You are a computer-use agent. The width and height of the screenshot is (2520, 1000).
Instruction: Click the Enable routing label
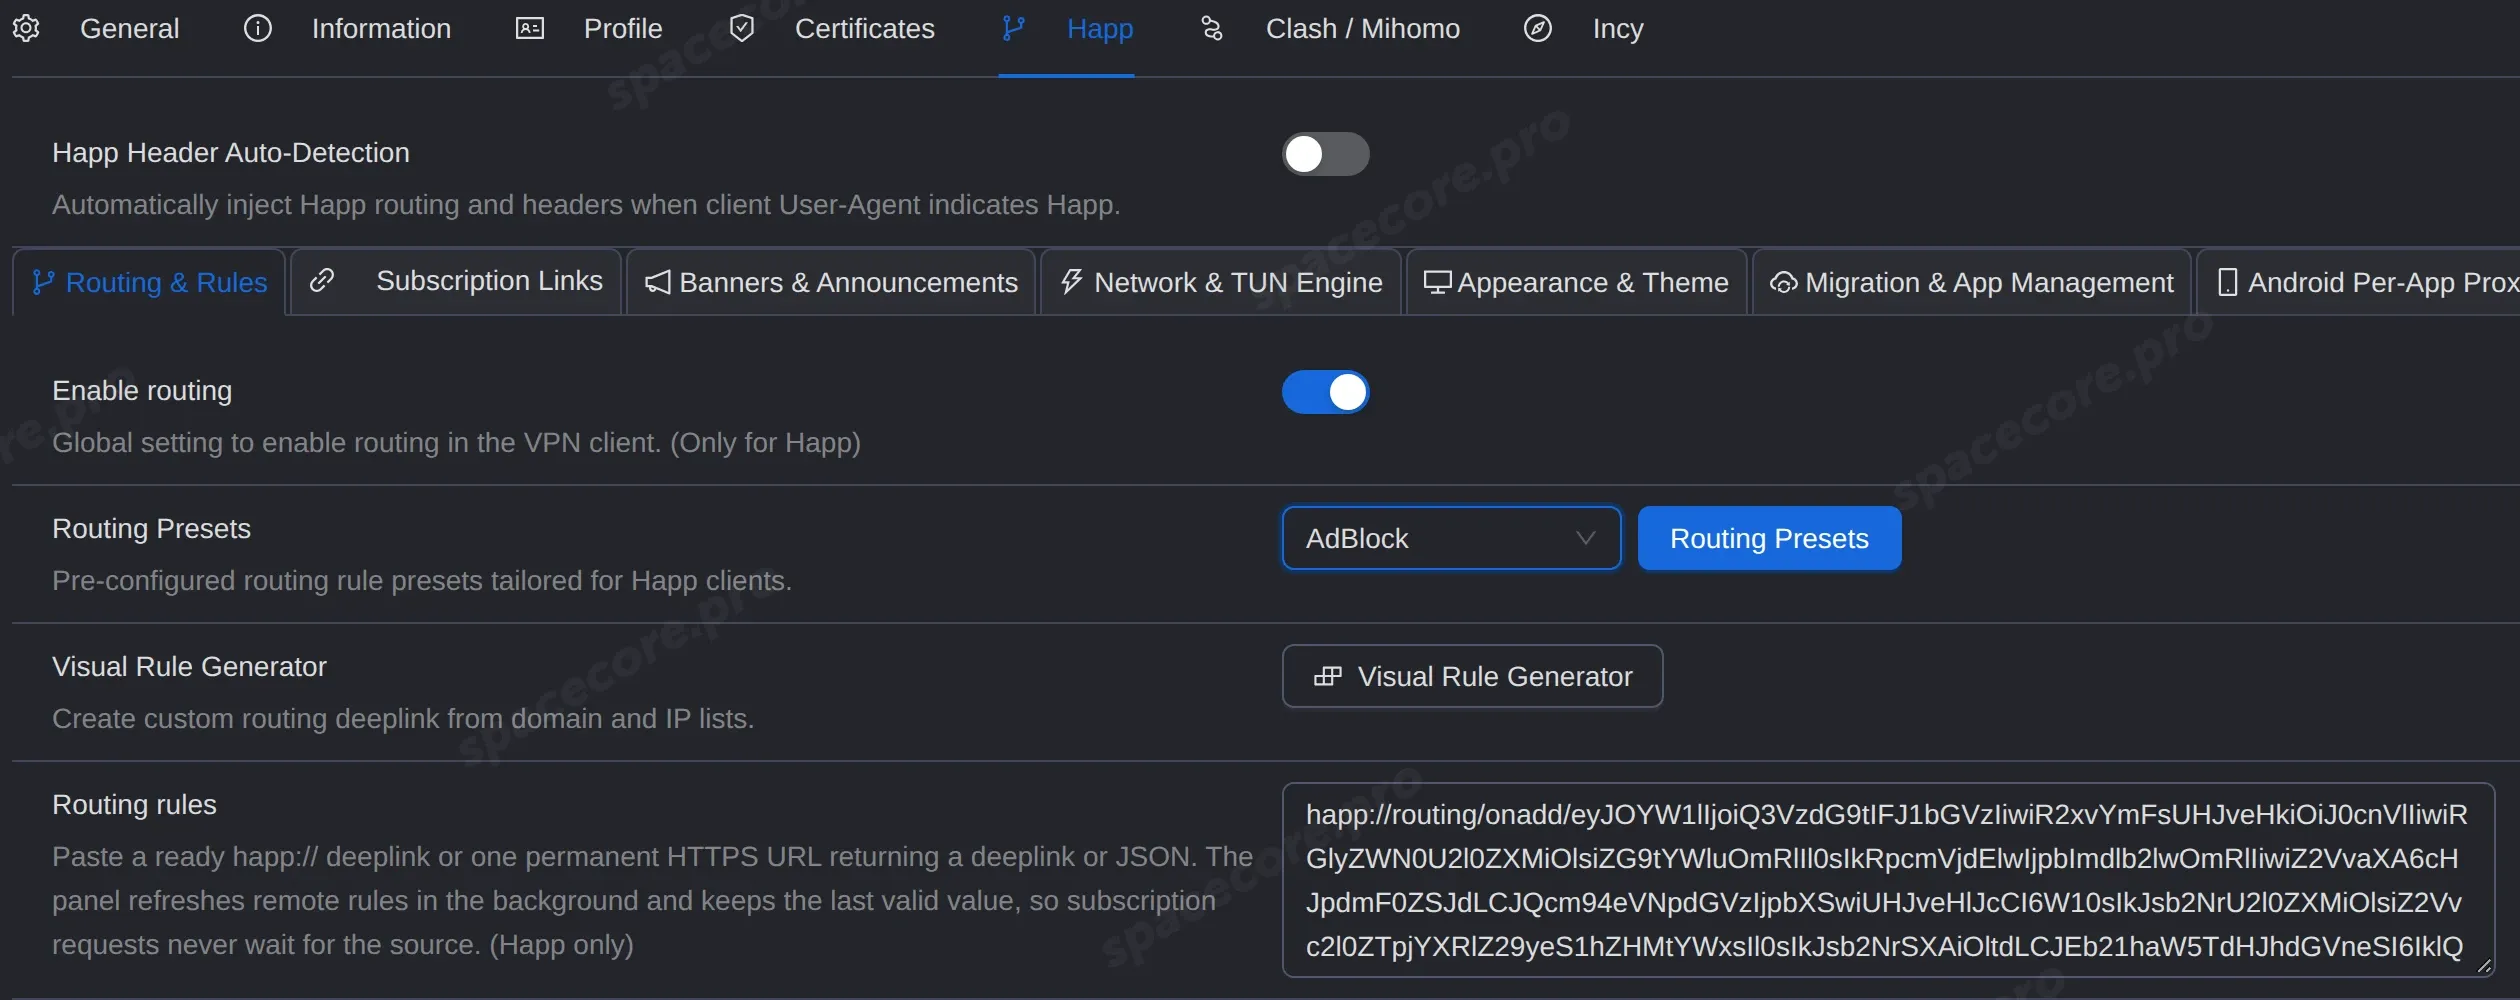tap(142, 391)
